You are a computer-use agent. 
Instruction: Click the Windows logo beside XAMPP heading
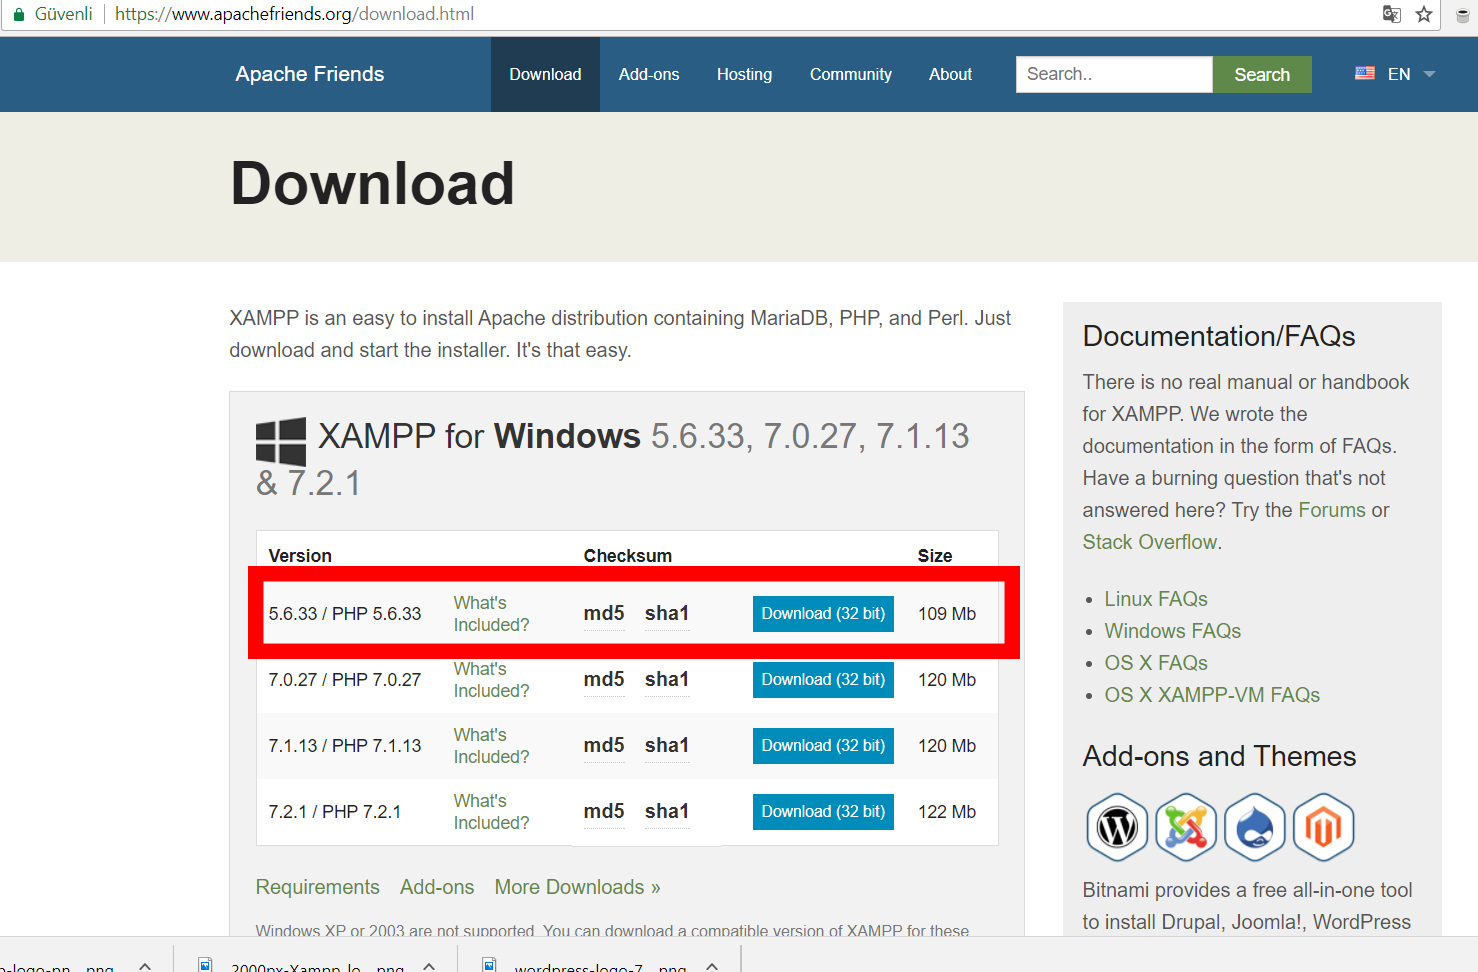(281, 441)
